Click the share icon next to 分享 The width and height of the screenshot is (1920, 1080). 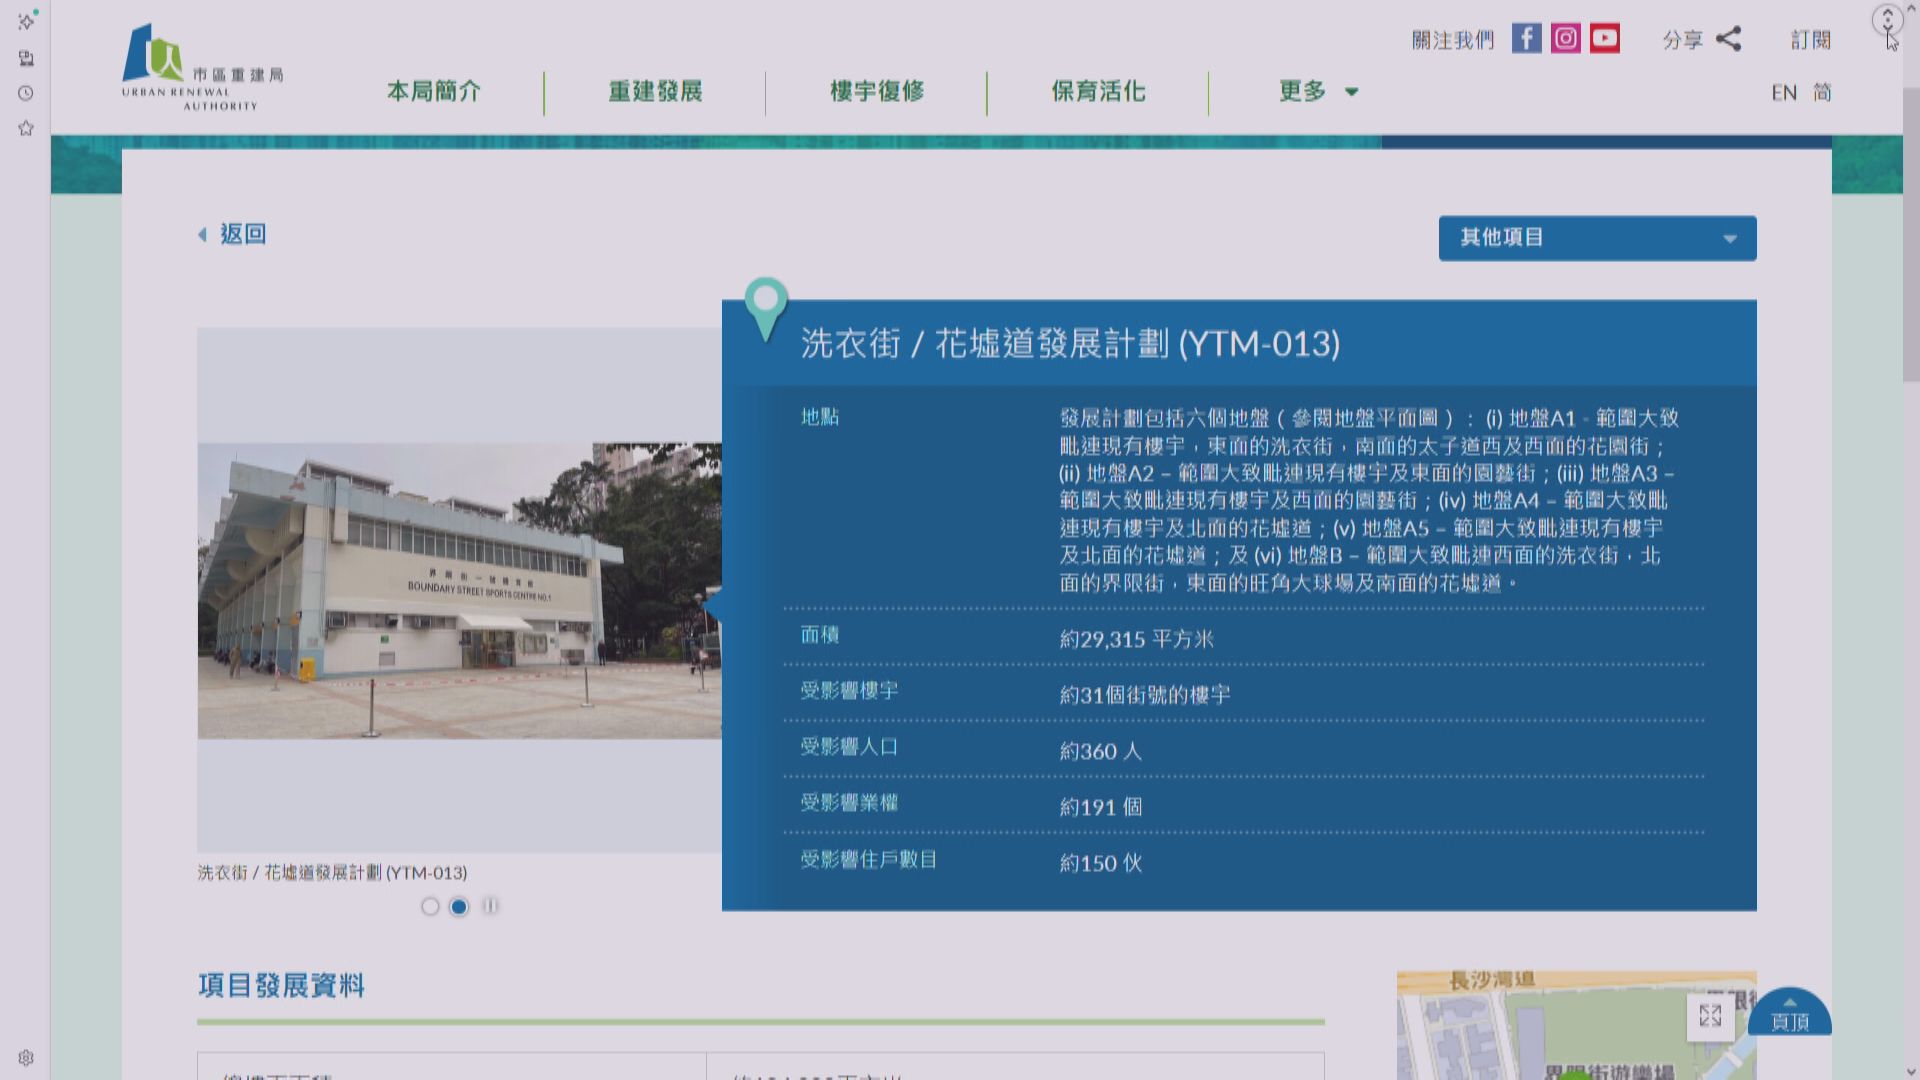point(1729,39)
